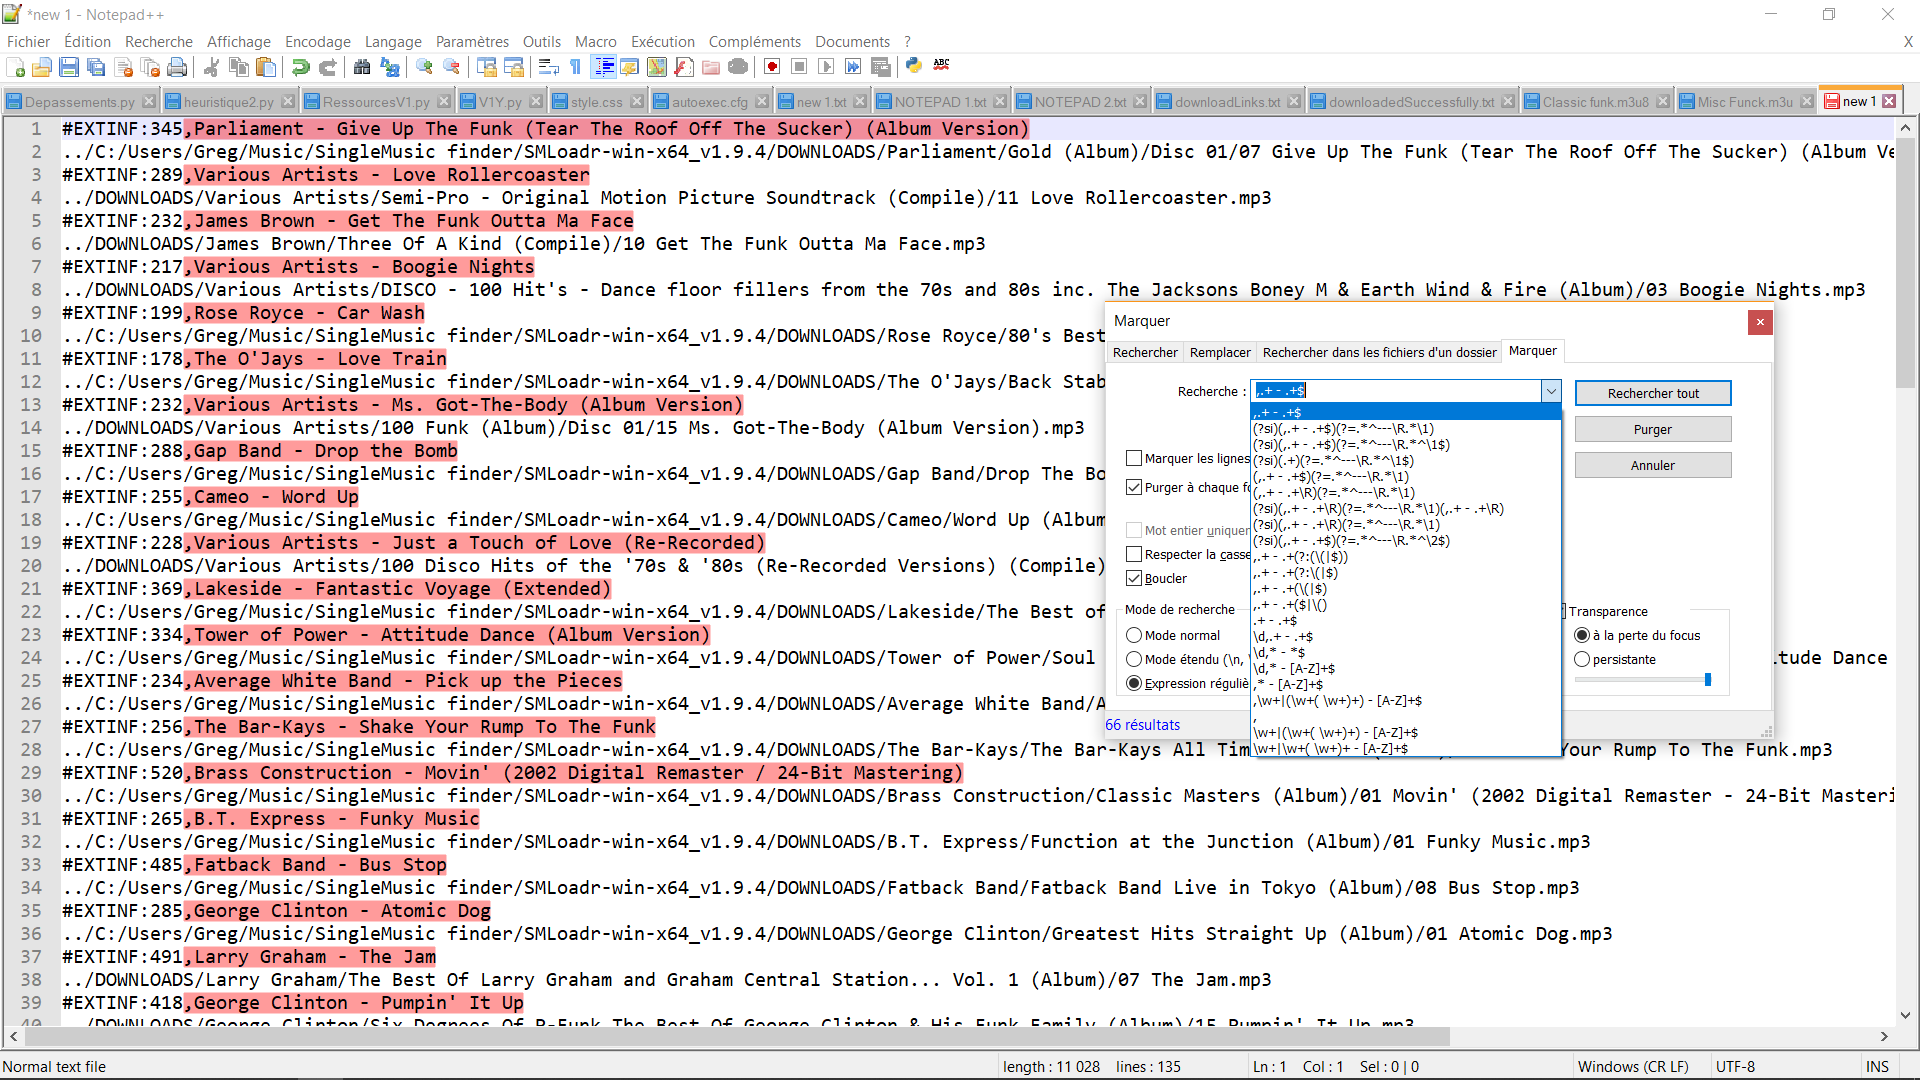Switch to the Remplacer tab in Marquer dialog

(1220, 352)
